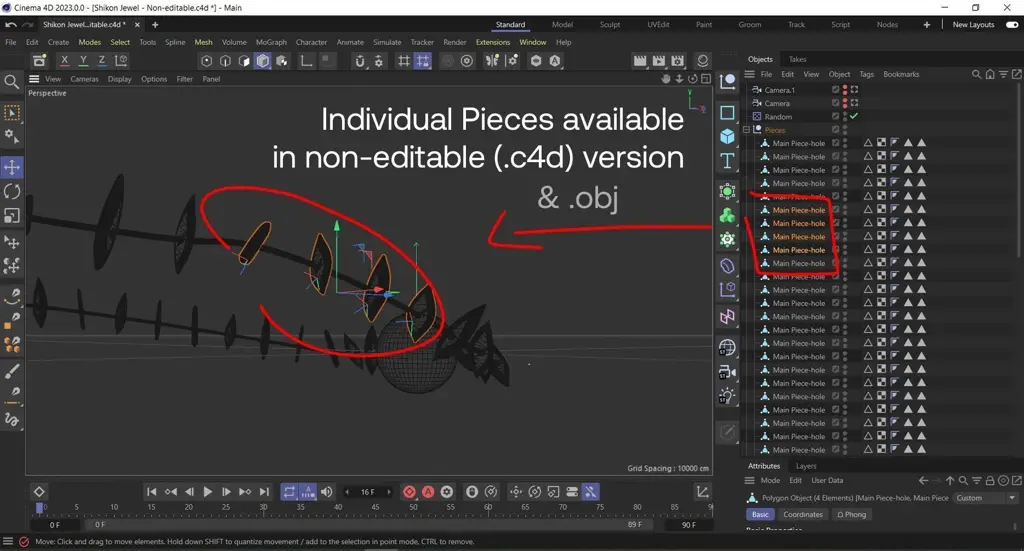Select the Scale tool in left toolbar

(x=12, y=215)
